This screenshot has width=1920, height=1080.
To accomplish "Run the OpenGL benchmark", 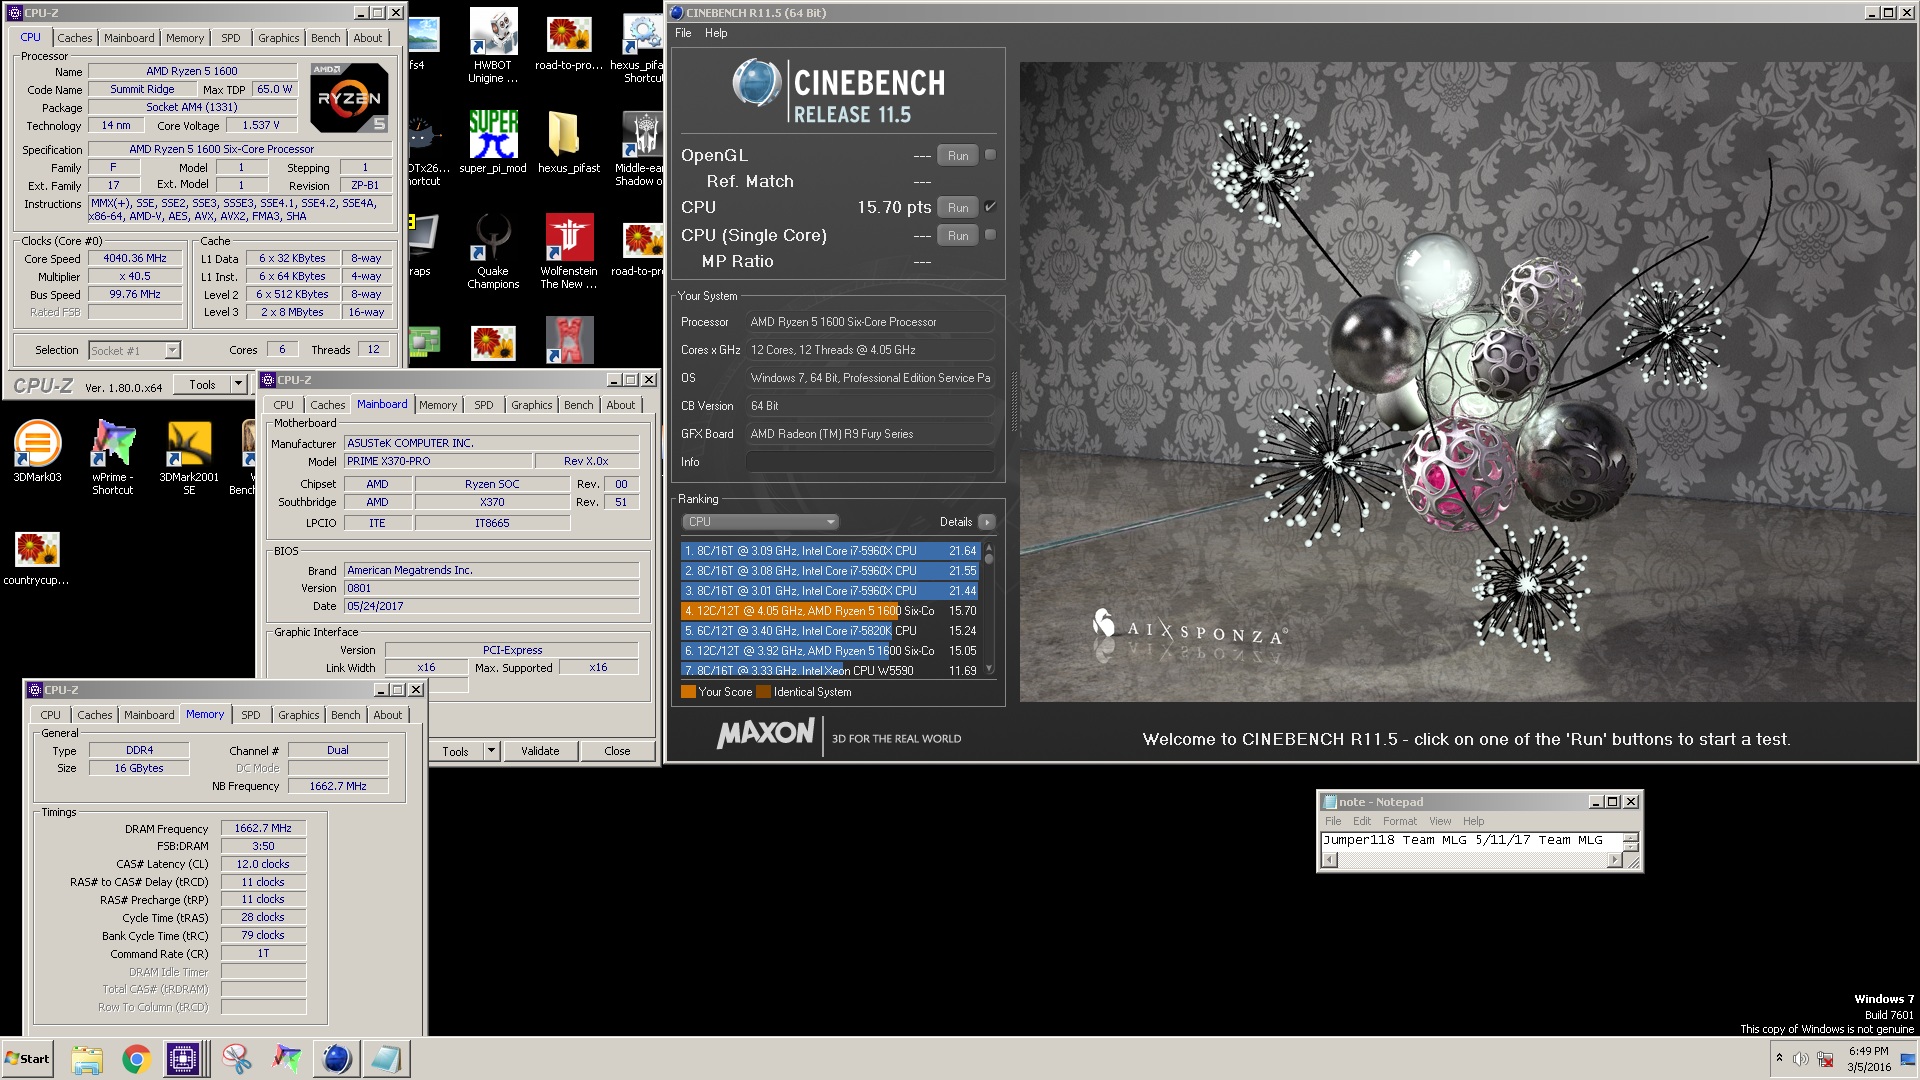I will 958,155.
